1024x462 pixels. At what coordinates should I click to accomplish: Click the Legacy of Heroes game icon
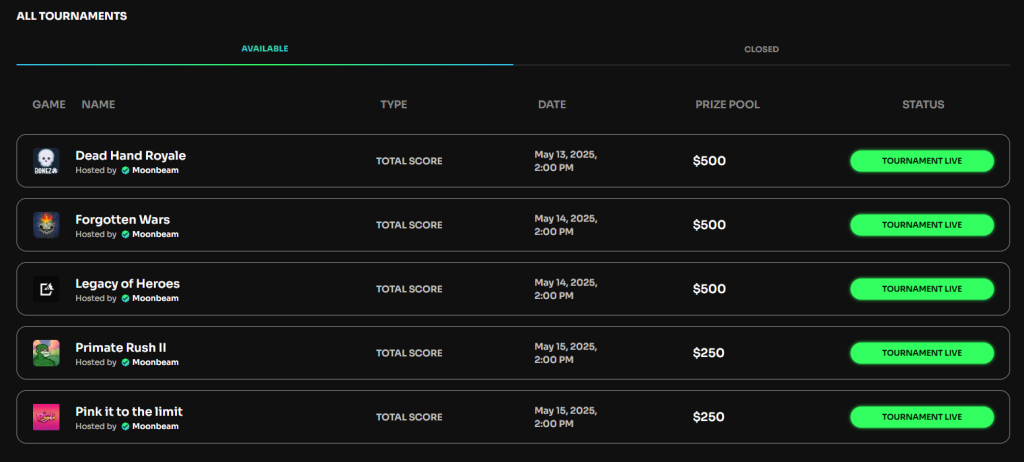(x=46, y=289)
